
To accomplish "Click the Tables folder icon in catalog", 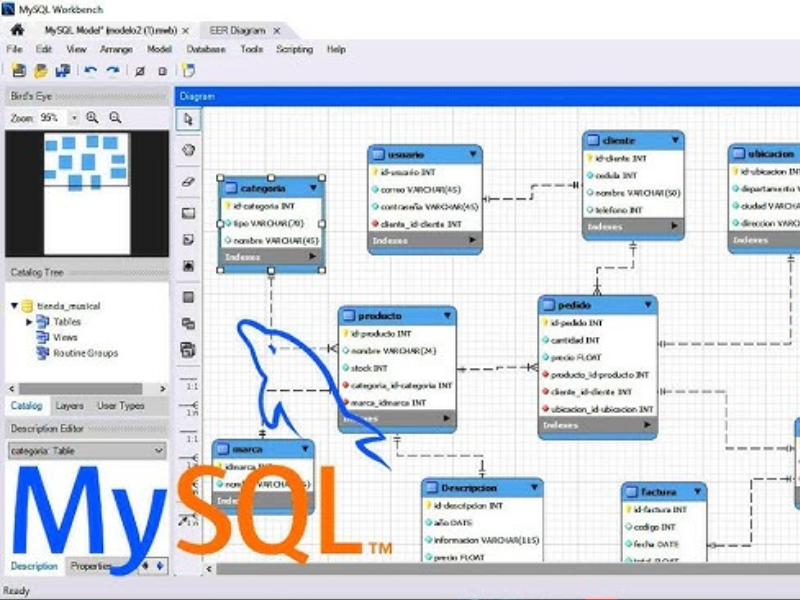I will pyautogui.click(x=43, y=321).
